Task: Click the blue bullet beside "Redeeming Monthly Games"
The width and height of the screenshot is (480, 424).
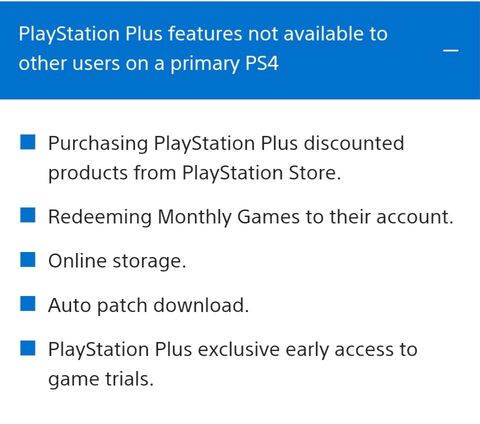Action: coord(28,215)
